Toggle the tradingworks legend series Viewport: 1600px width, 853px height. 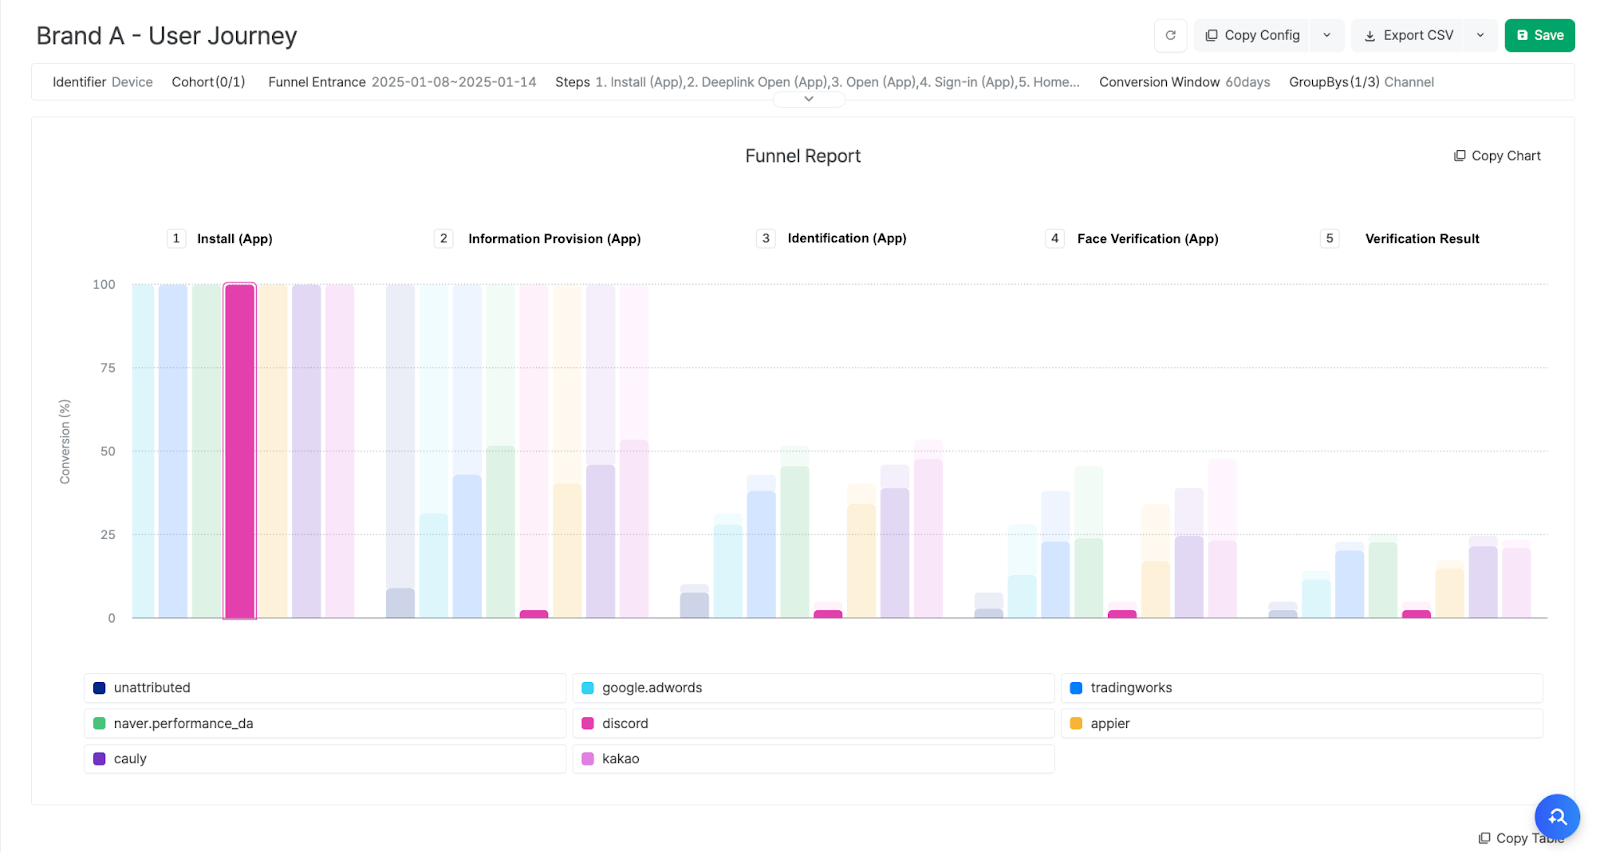point(1130,688)
